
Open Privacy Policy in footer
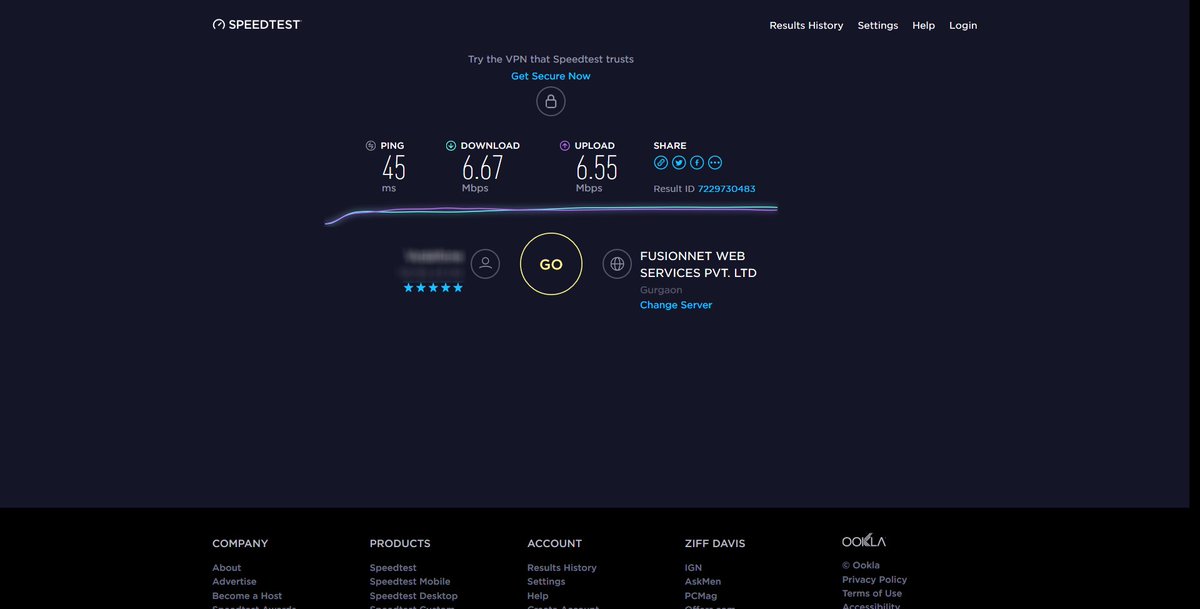point(874,579)
